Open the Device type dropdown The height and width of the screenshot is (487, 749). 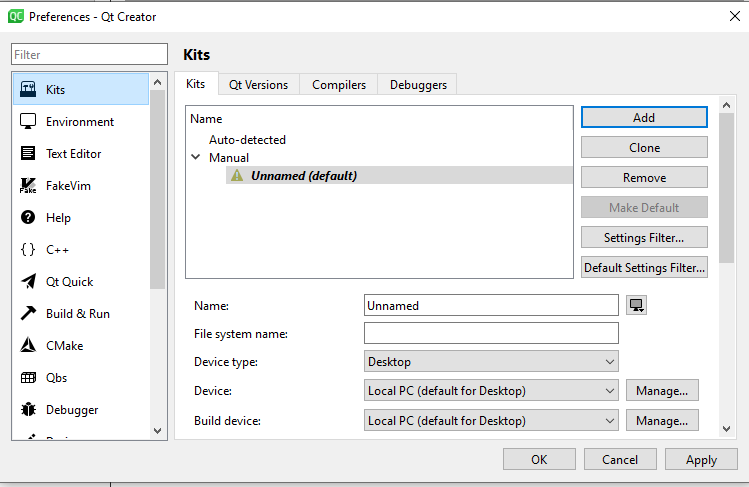tap(491, 362)
